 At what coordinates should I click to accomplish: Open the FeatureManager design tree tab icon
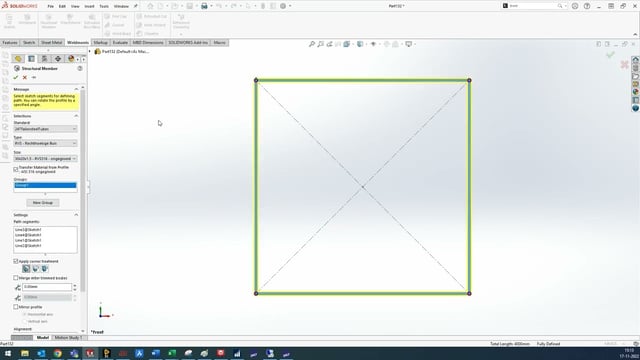point(18,59)
